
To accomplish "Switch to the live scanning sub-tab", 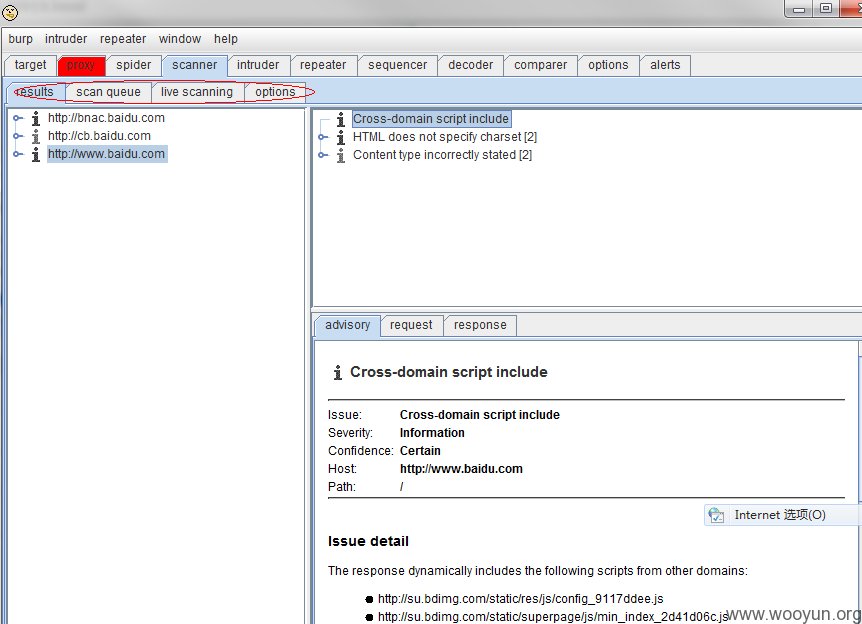I will click(197, 92).
